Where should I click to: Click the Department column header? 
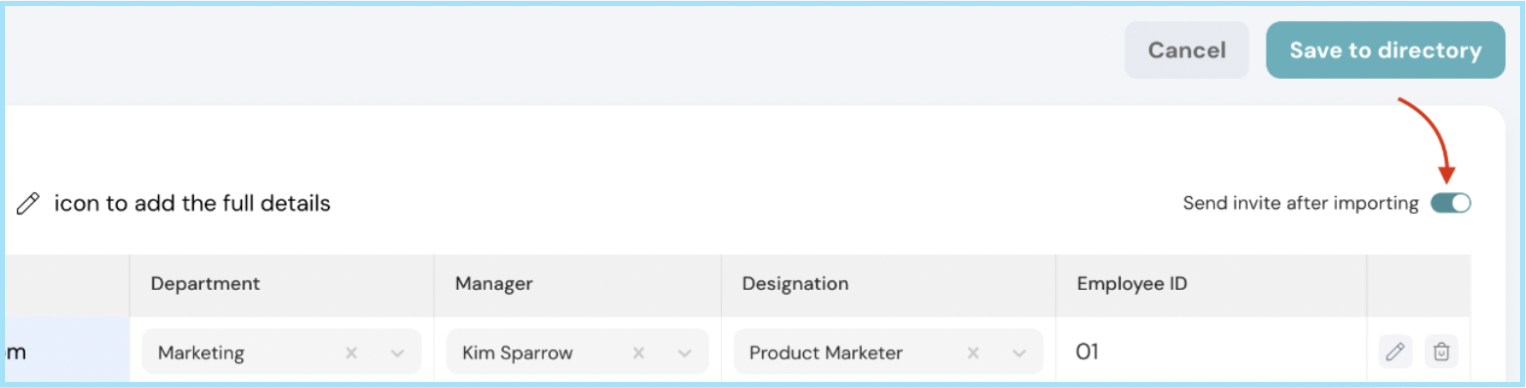pyautogui.click(x=205, y=284)
